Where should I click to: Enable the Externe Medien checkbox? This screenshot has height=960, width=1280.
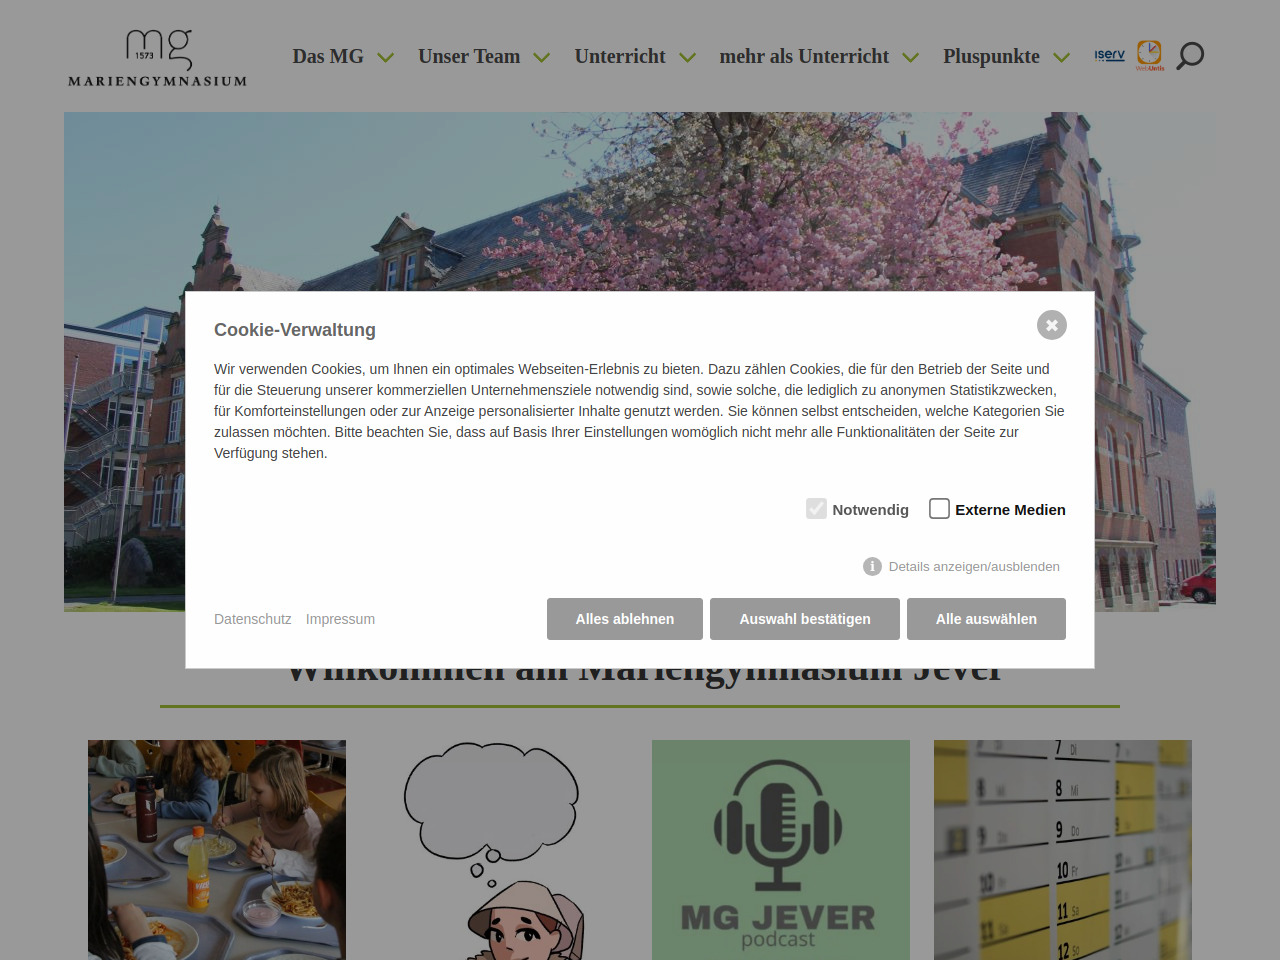[939, 509]
